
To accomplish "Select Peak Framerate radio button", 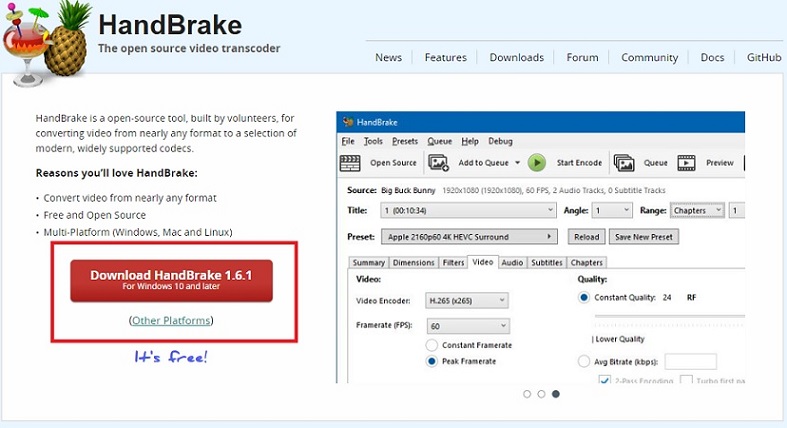I will 432,361.
